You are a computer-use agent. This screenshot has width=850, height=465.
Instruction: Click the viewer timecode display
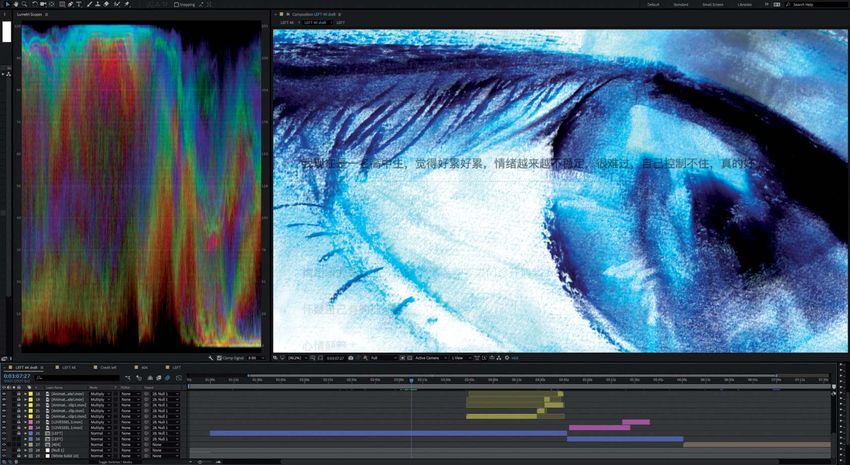[336, 358]
